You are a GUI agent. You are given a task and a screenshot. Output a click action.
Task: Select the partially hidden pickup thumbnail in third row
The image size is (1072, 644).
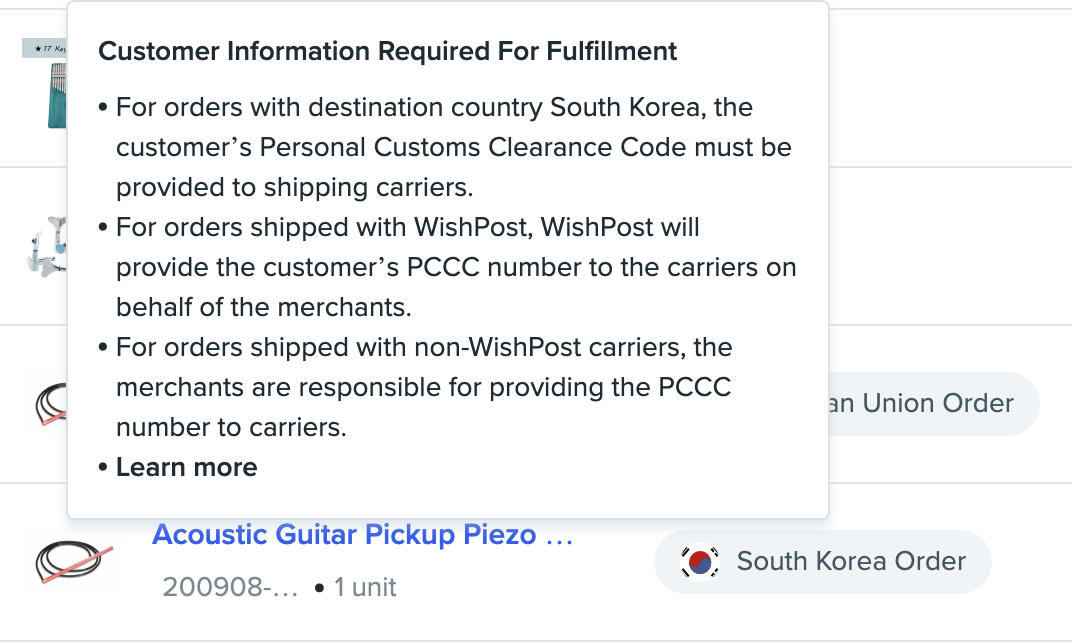pyautogui.click(x=48, y=404)
